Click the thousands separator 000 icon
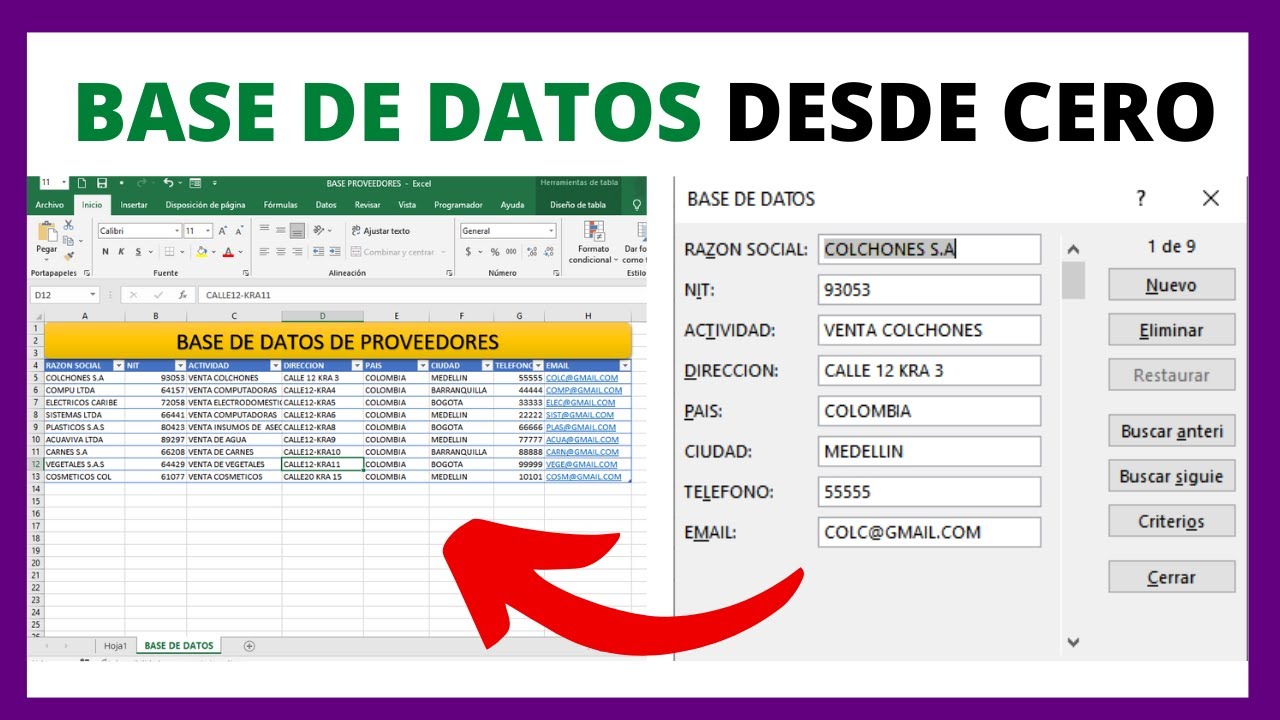Image resolution: width=1280 pixels, height=720 pixels. [x=511, y=252]
